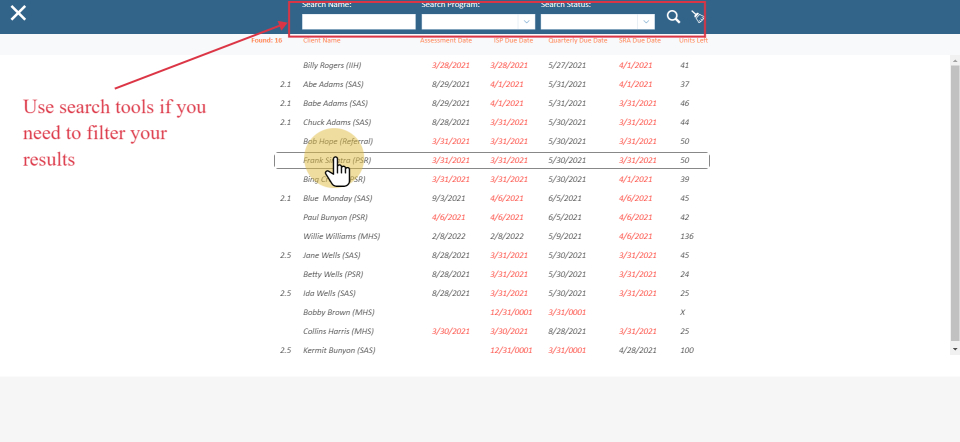Viewport: 960px width, 442px height.
Task: Select Collins Harris (MHS) client row
Action: pos(338,331)
